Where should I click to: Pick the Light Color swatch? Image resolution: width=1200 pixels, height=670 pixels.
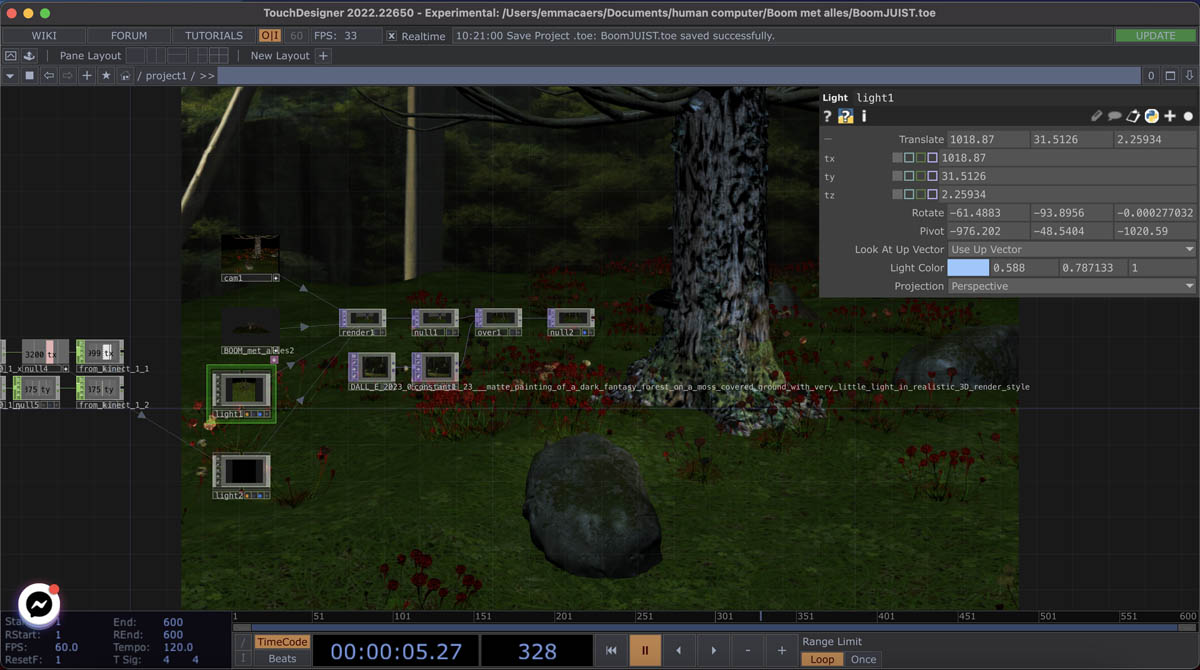pyautogui.click(x=968, y=268)
